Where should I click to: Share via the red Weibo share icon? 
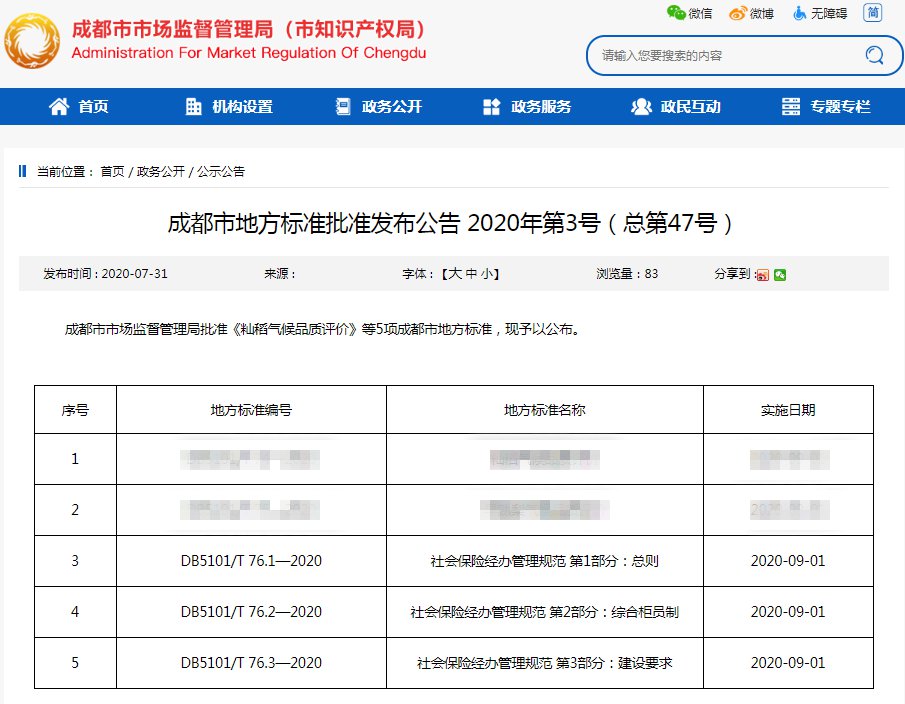pyautogui.click(x=762, y=275)
